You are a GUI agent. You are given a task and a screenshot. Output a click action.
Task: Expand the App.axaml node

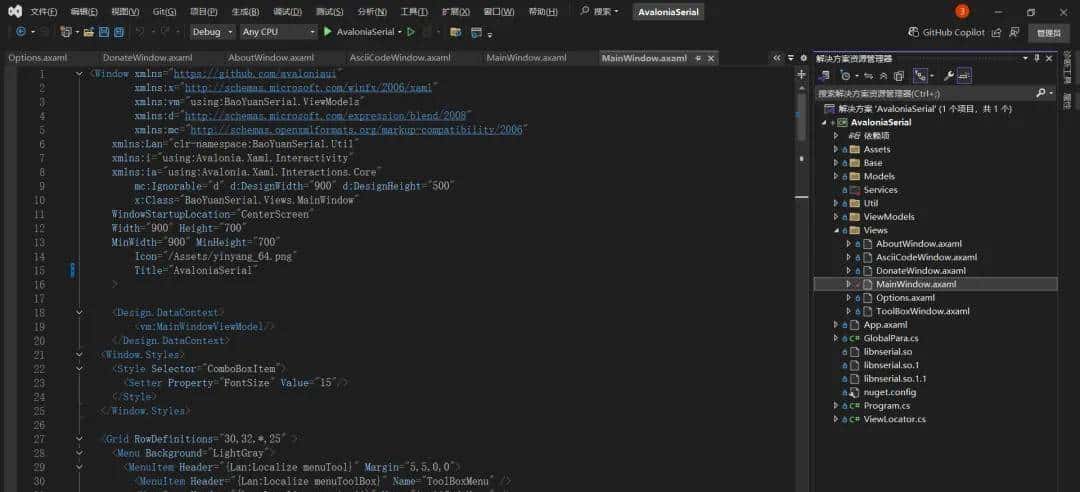coord(836,325)
